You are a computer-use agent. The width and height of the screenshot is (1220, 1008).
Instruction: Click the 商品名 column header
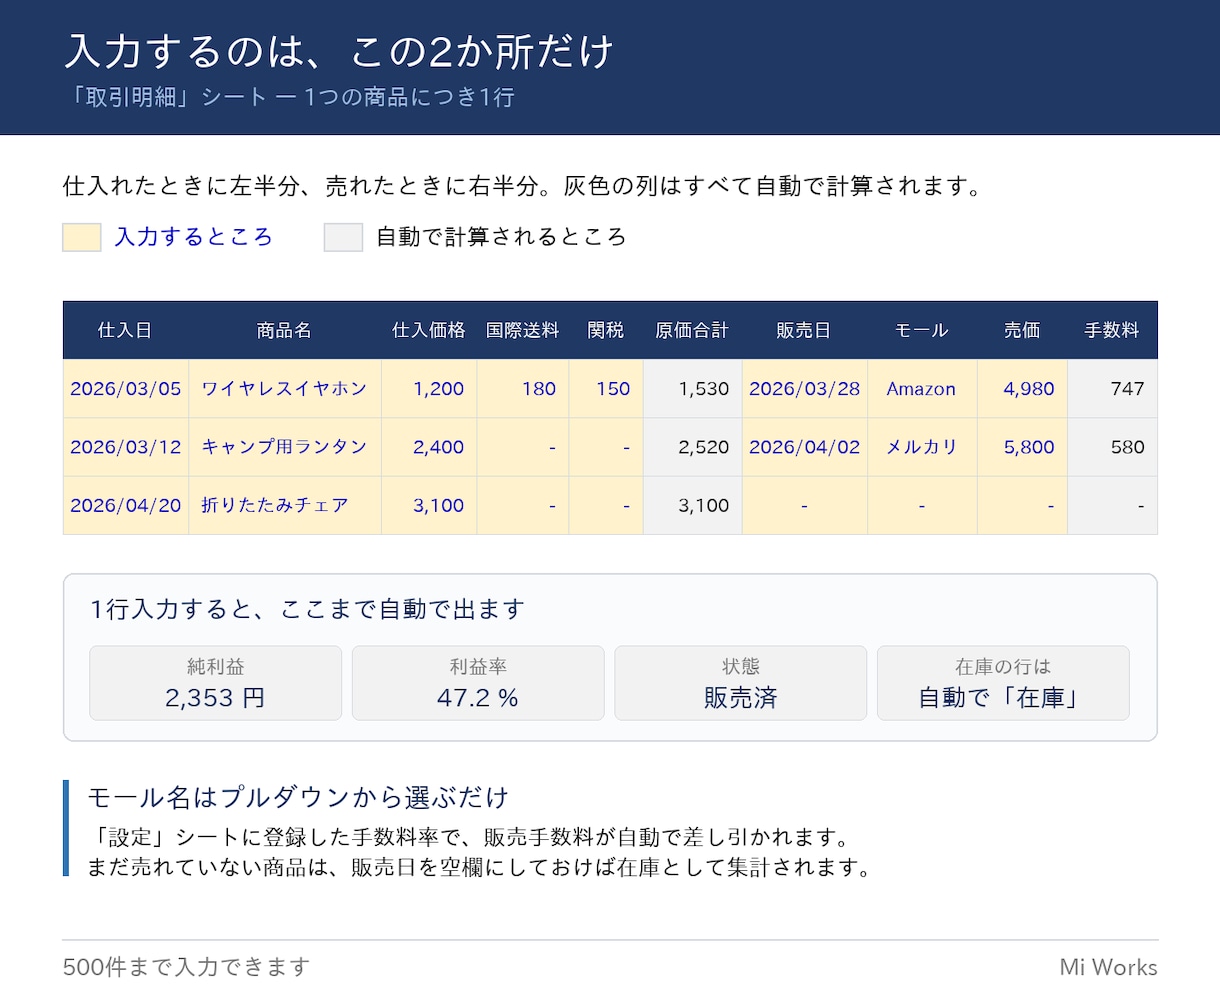[285, 330]
